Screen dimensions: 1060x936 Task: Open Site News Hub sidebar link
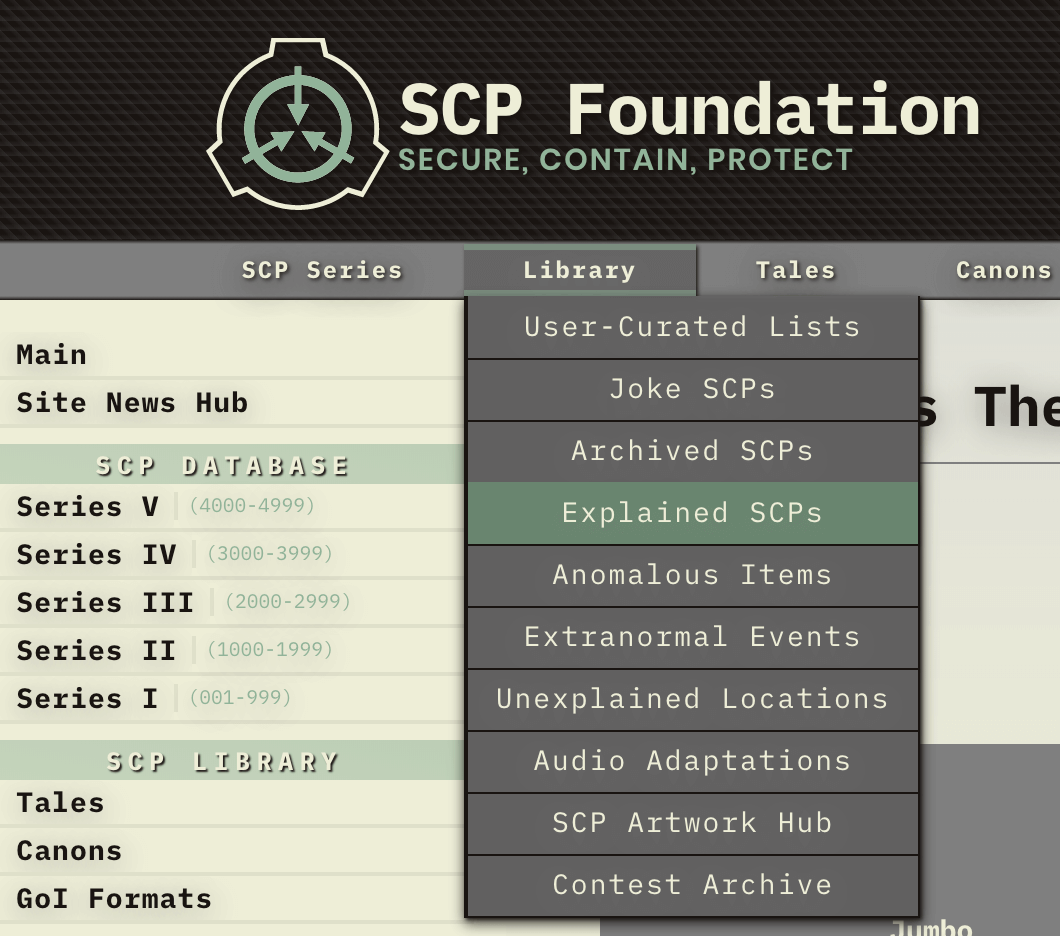132,403
